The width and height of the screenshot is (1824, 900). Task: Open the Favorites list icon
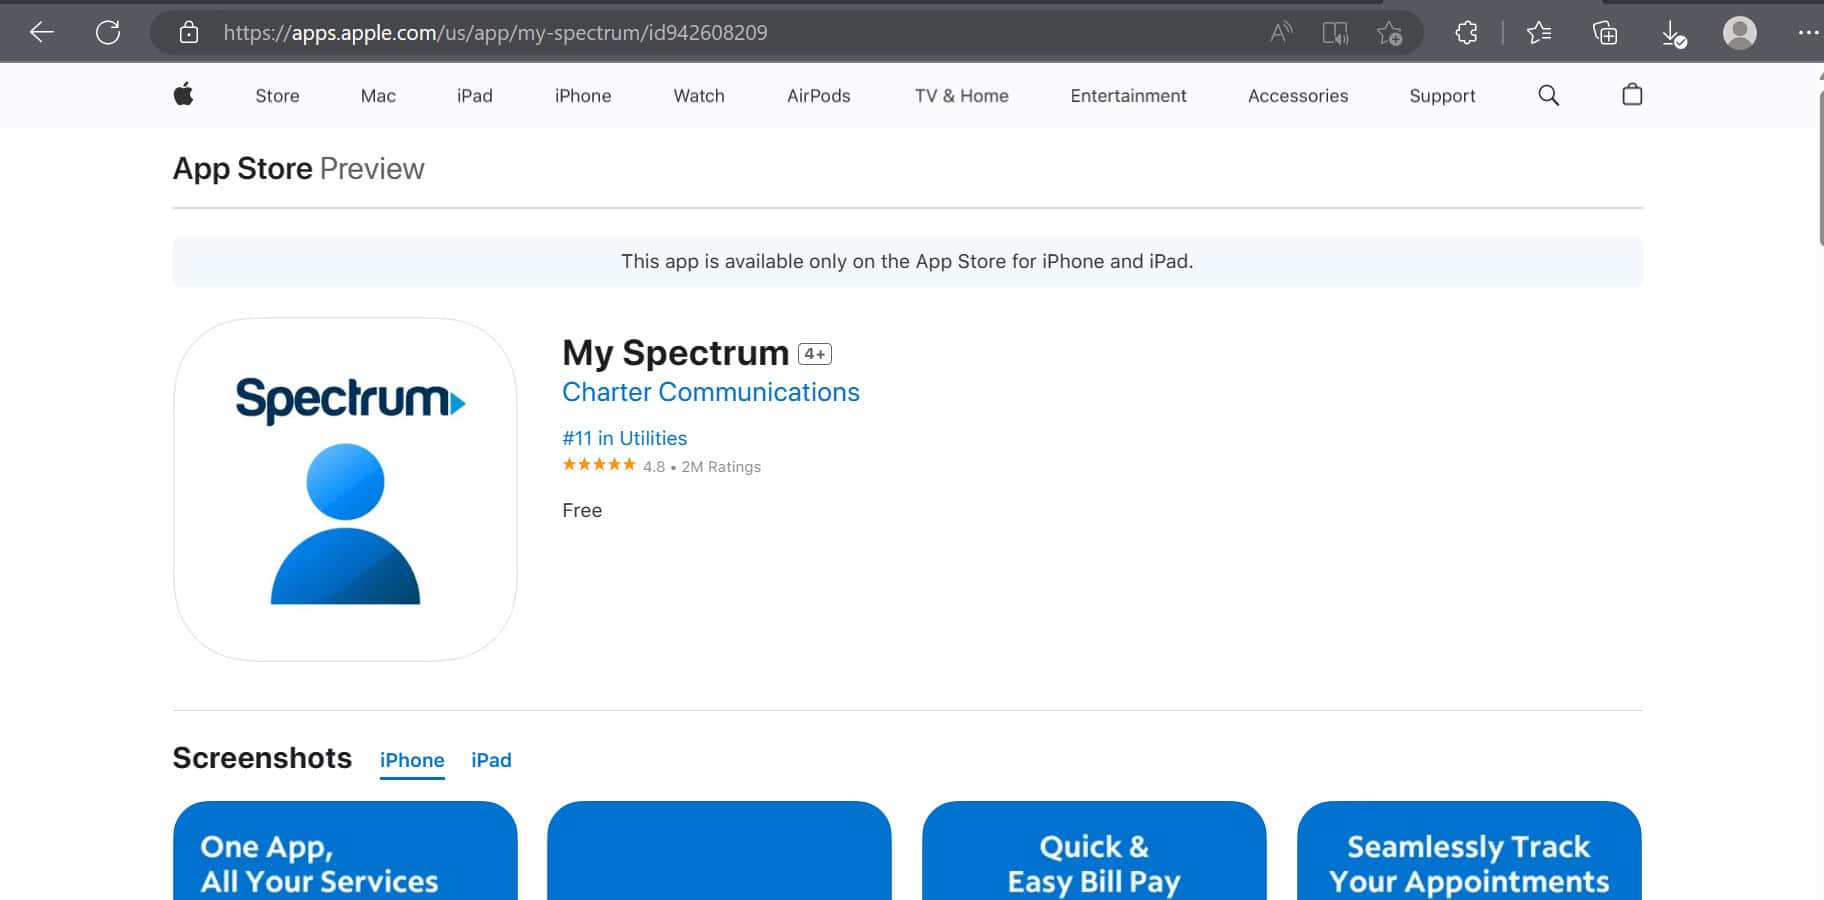(x=1539, y=33)
